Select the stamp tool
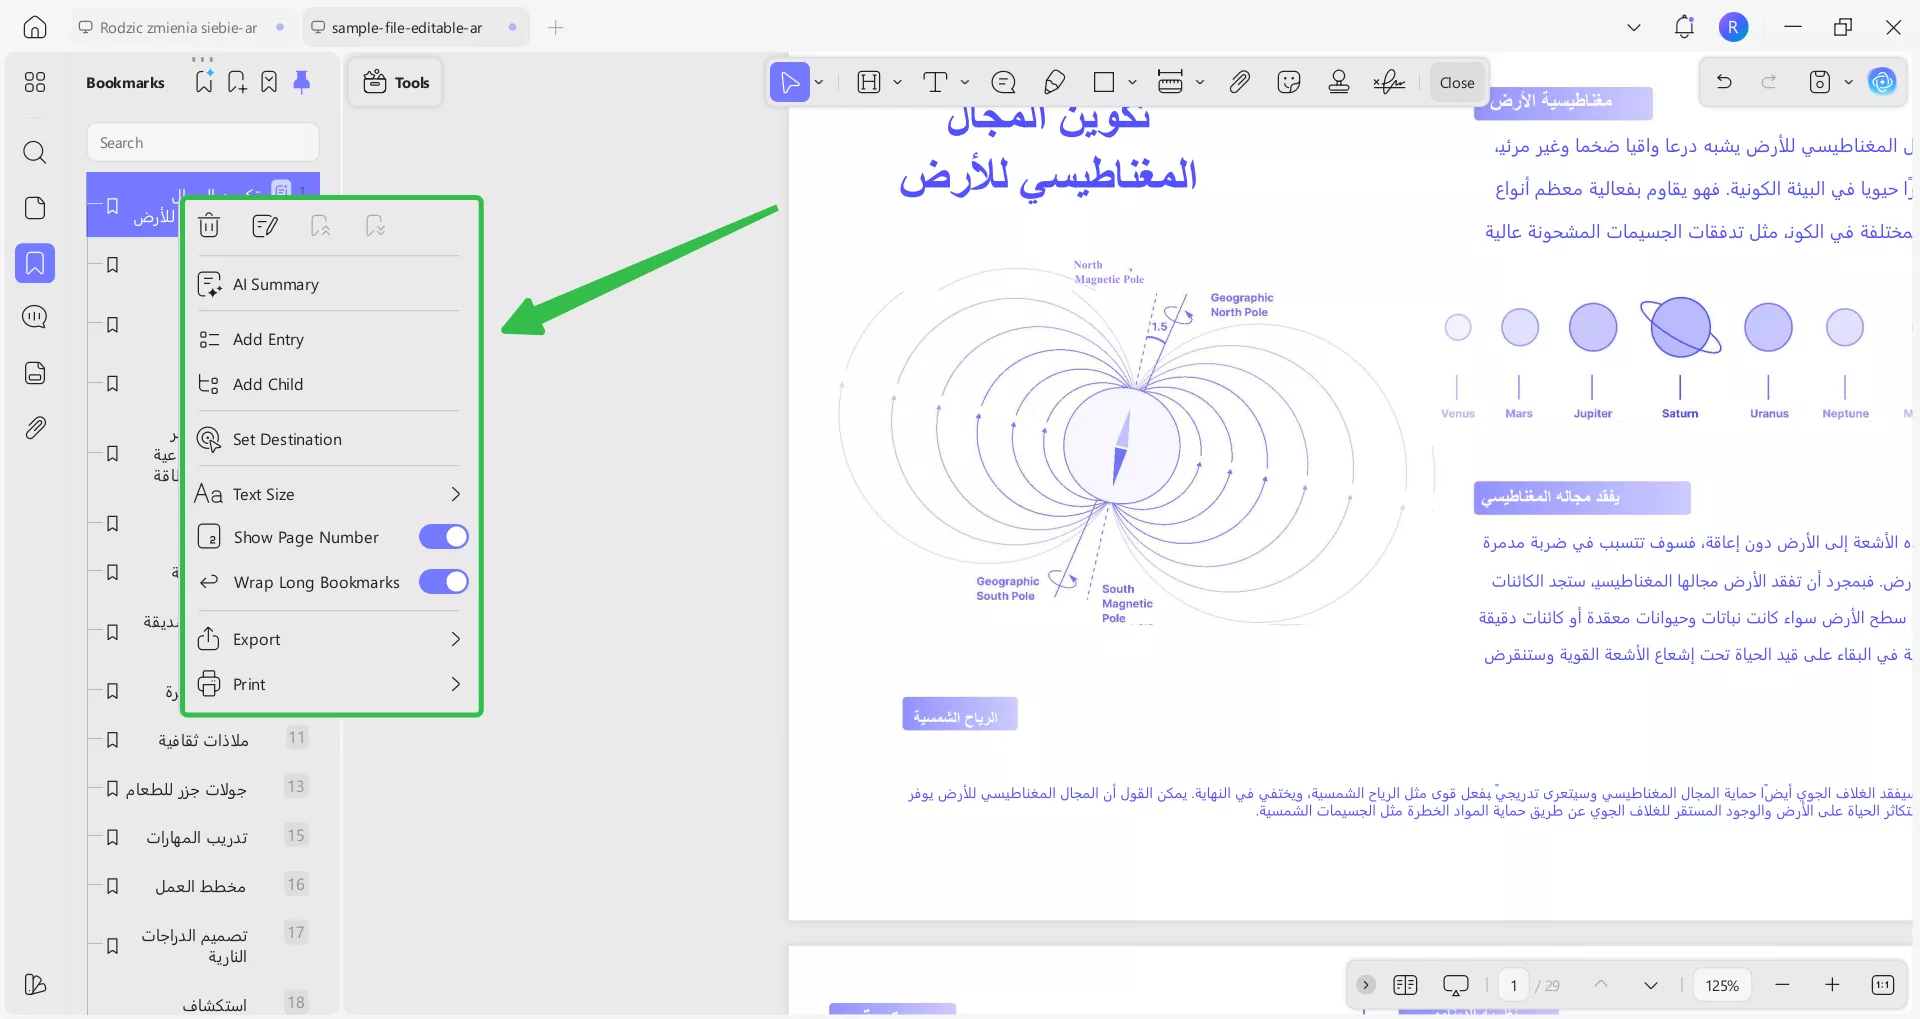This screenshot has width=1920, height=1019. [x=1339, y=82]
